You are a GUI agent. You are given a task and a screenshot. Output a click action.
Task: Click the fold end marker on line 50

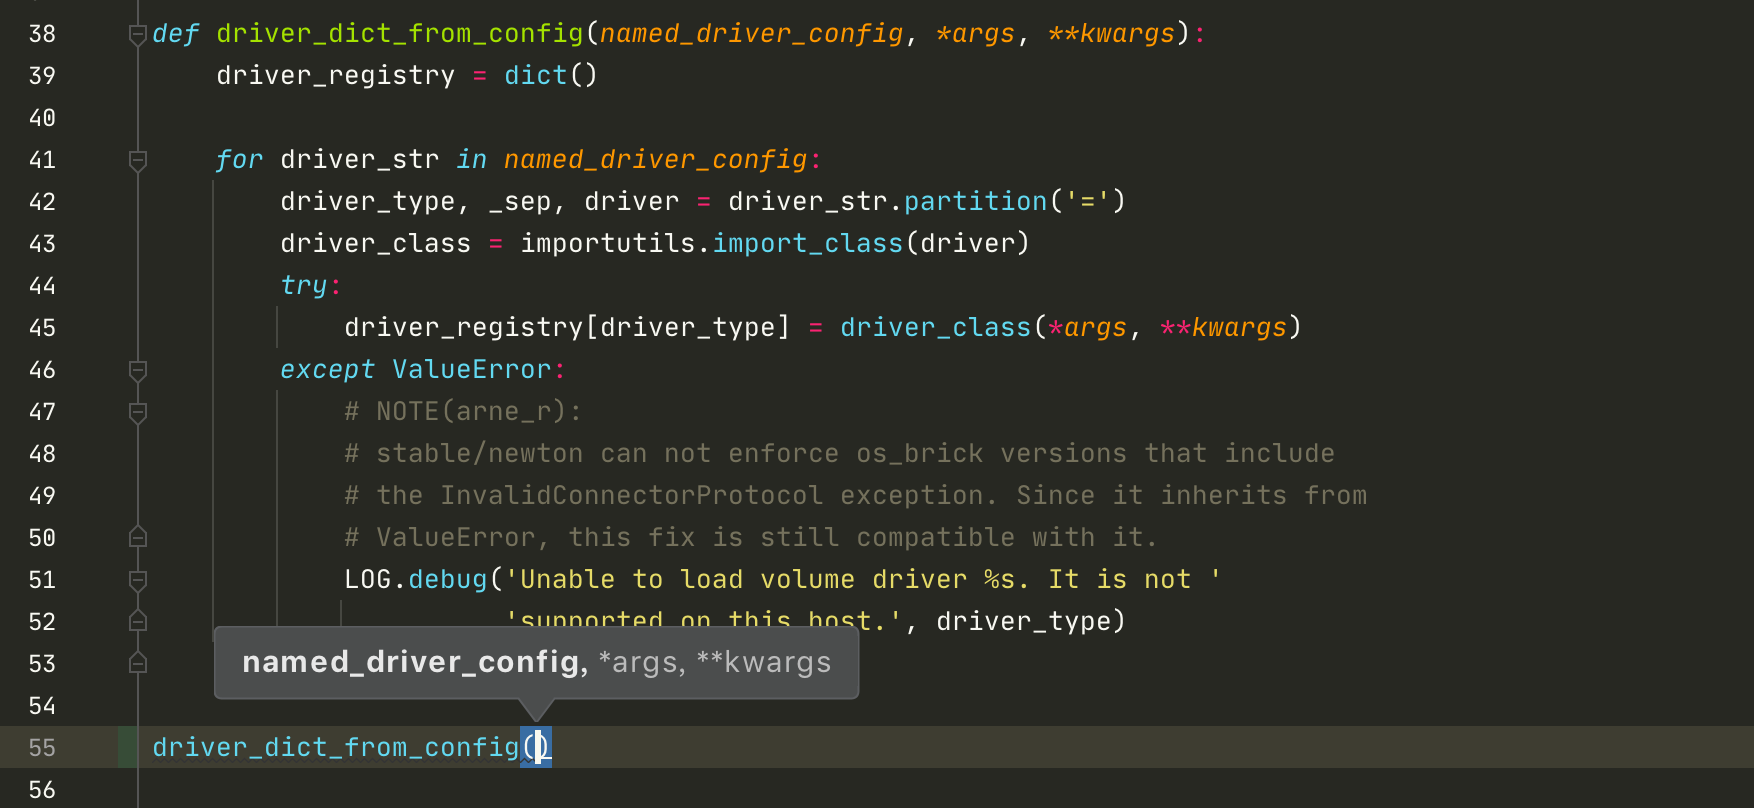coord(138,538)
